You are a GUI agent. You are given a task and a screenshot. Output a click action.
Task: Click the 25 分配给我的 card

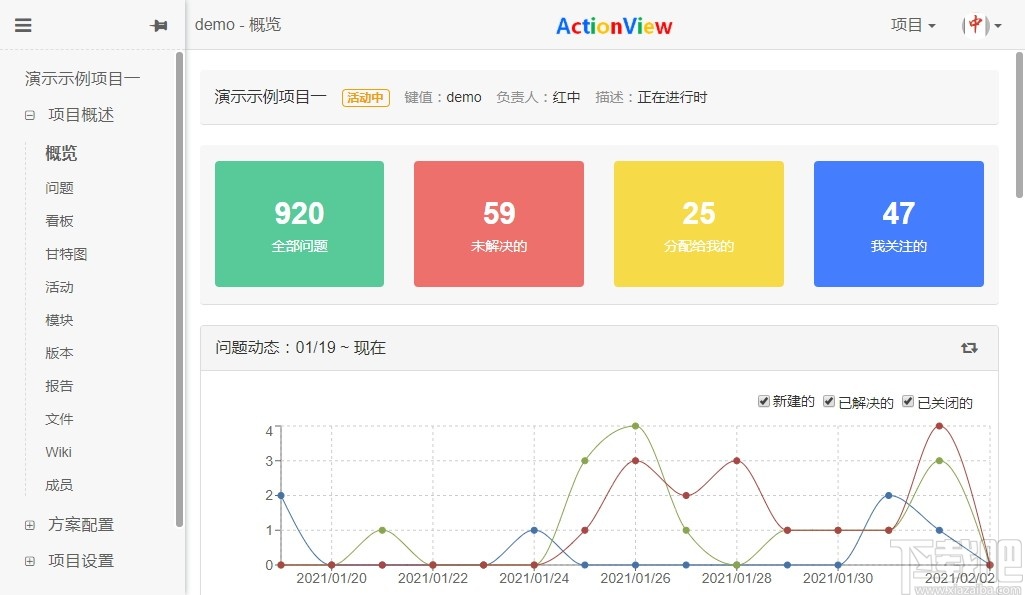tap(698, 223)
